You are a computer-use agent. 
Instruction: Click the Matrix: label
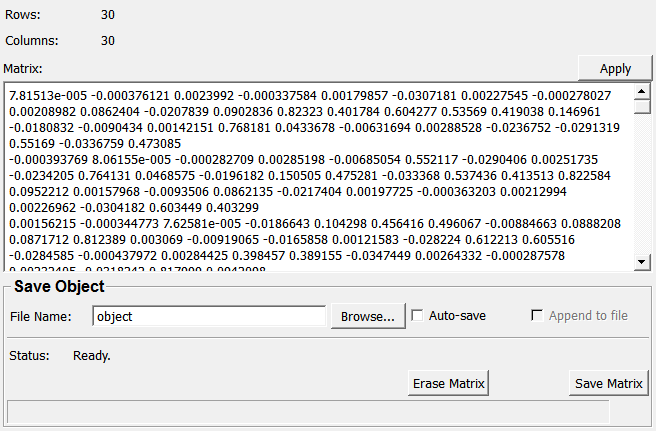point(22,68)
